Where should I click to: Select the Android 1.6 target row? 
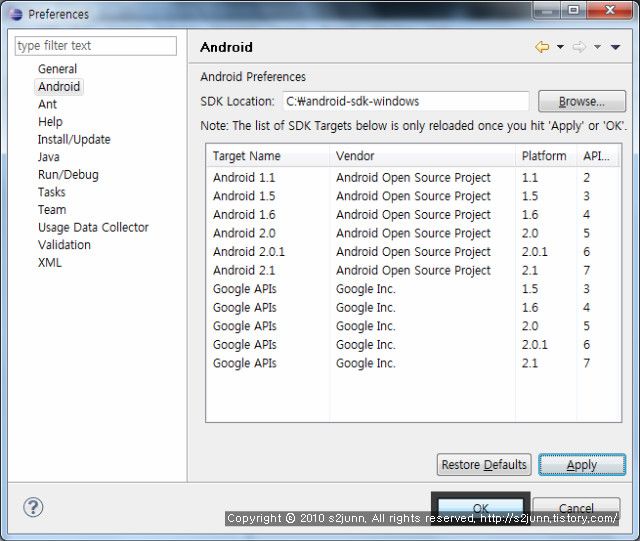413,215
